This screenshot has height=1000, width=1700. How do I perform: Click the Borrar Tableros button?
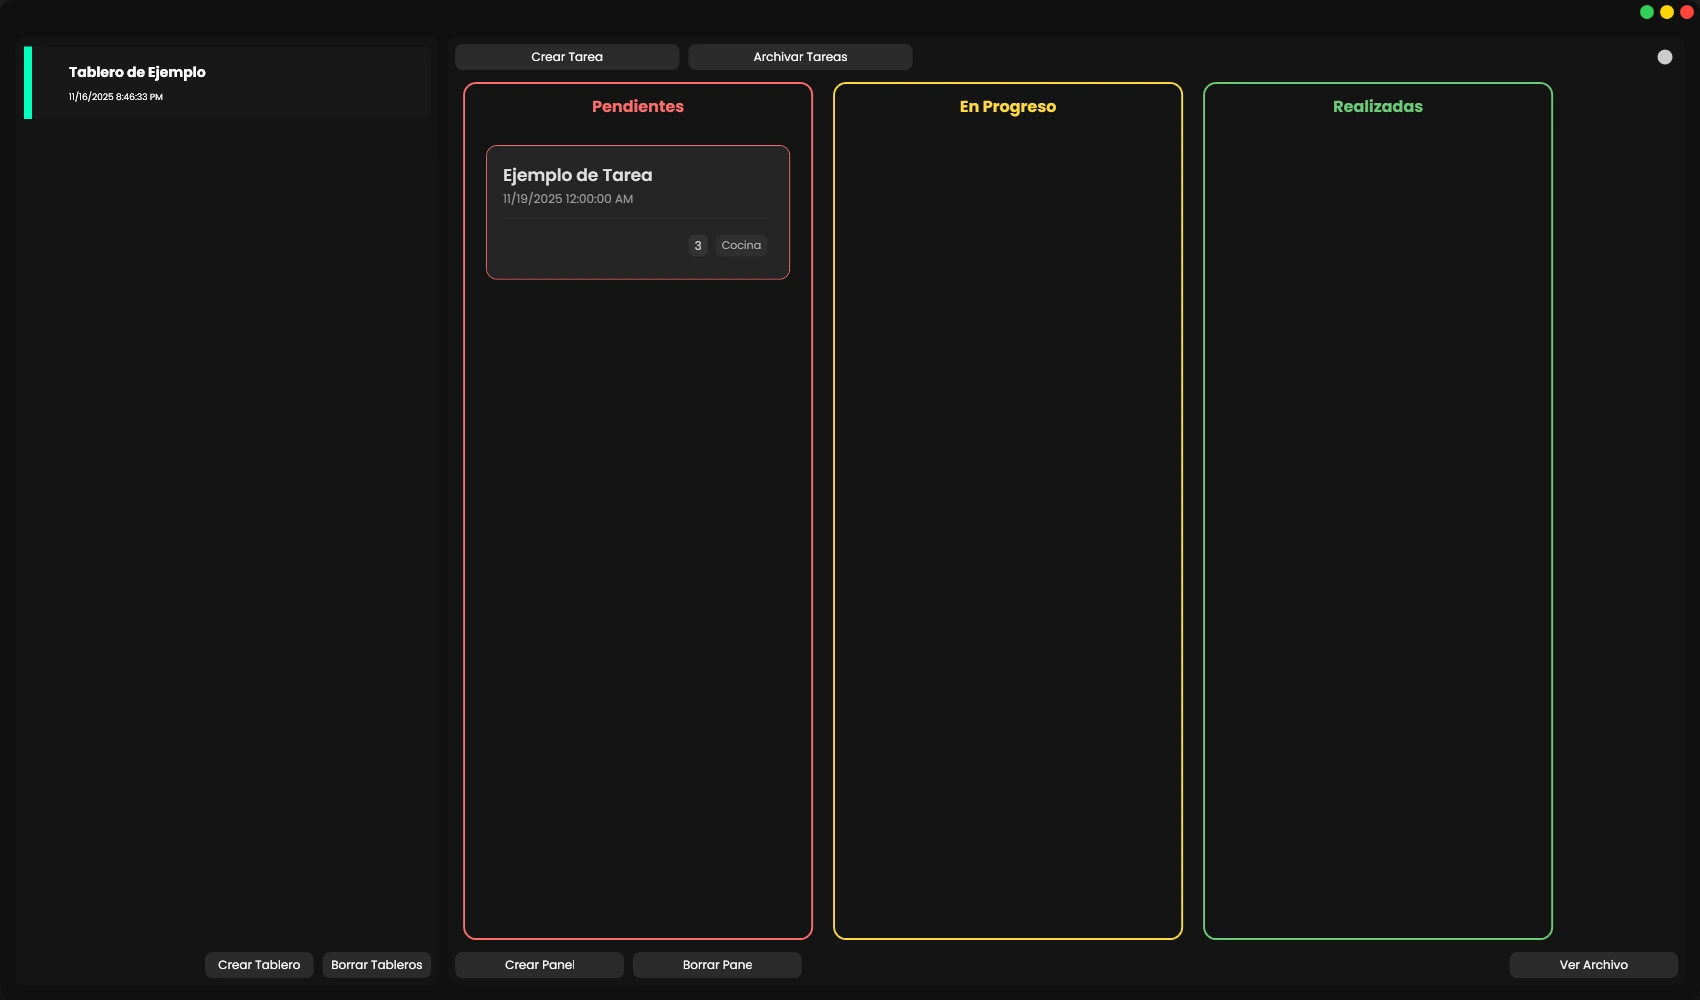point(376,965)
